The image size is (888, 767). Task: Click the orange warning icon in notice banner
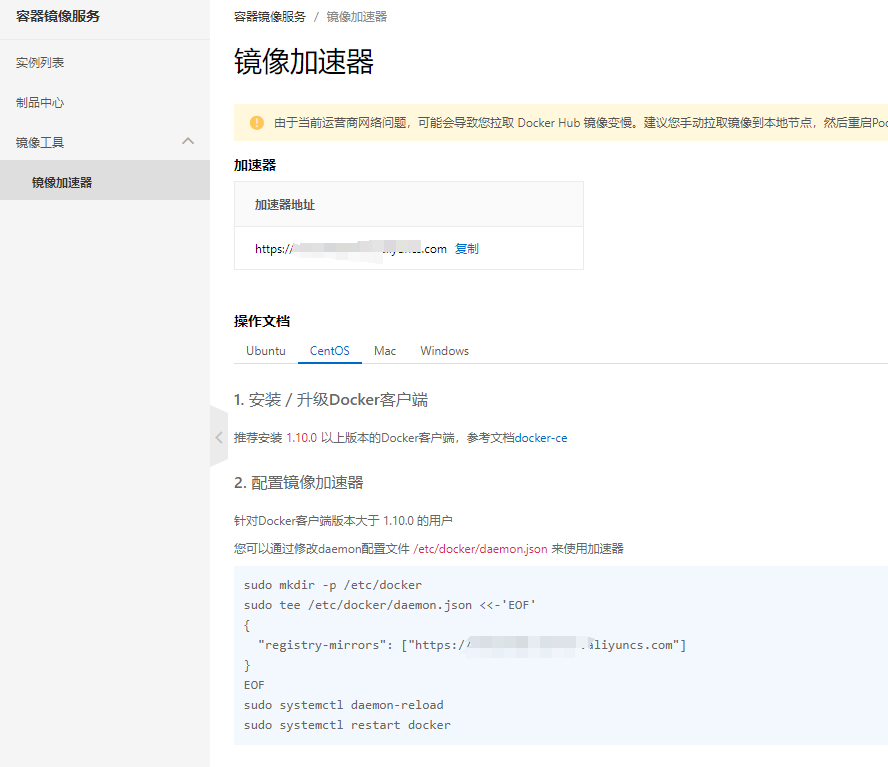point(257,122)
